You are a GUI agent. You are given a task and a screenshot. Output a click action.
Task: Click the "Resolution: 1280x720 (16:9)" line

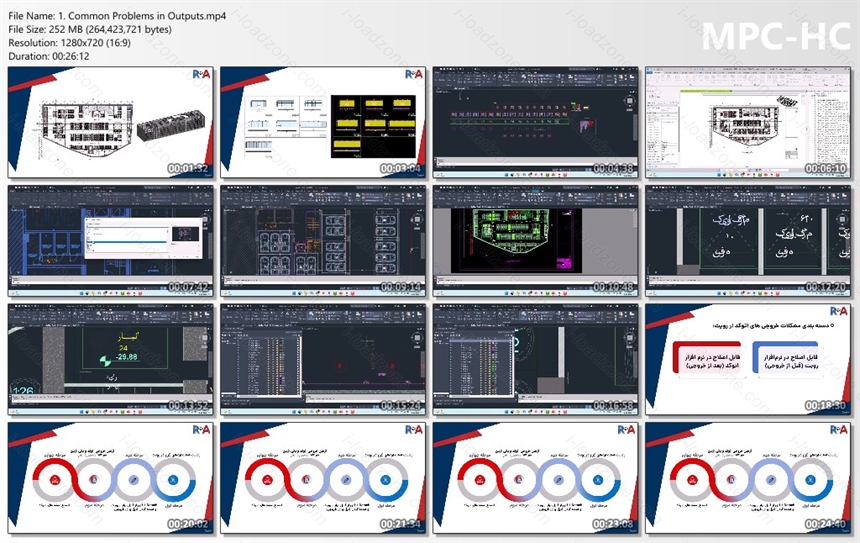[x=70, y=43]
